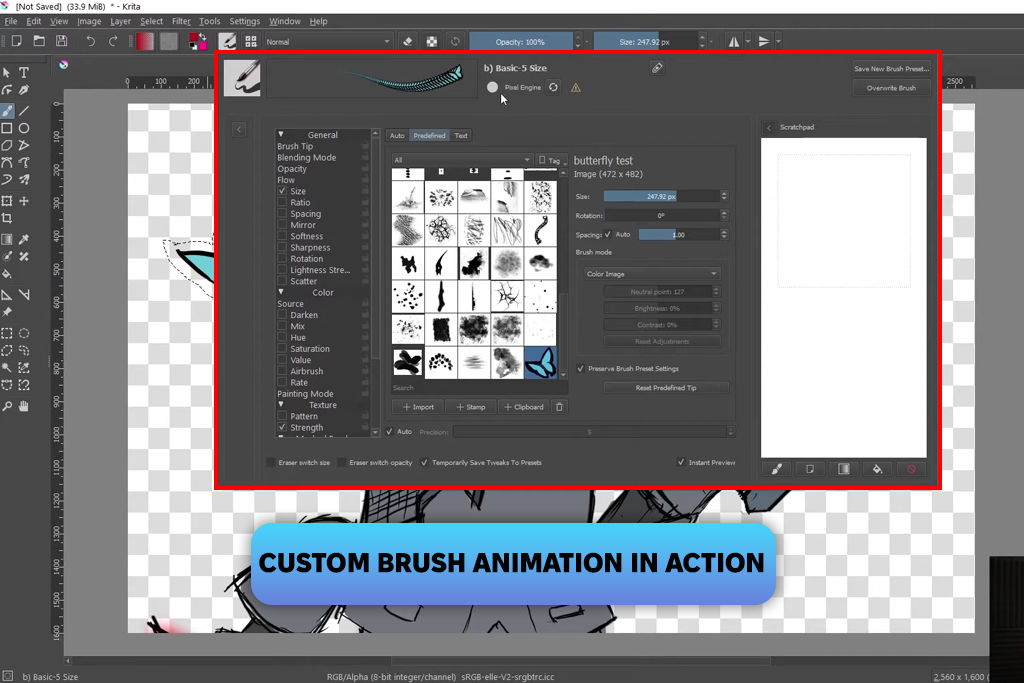Open the All brush tip filter dropdown
This screenshot has width=1024, height=683.
pos(462,160)
